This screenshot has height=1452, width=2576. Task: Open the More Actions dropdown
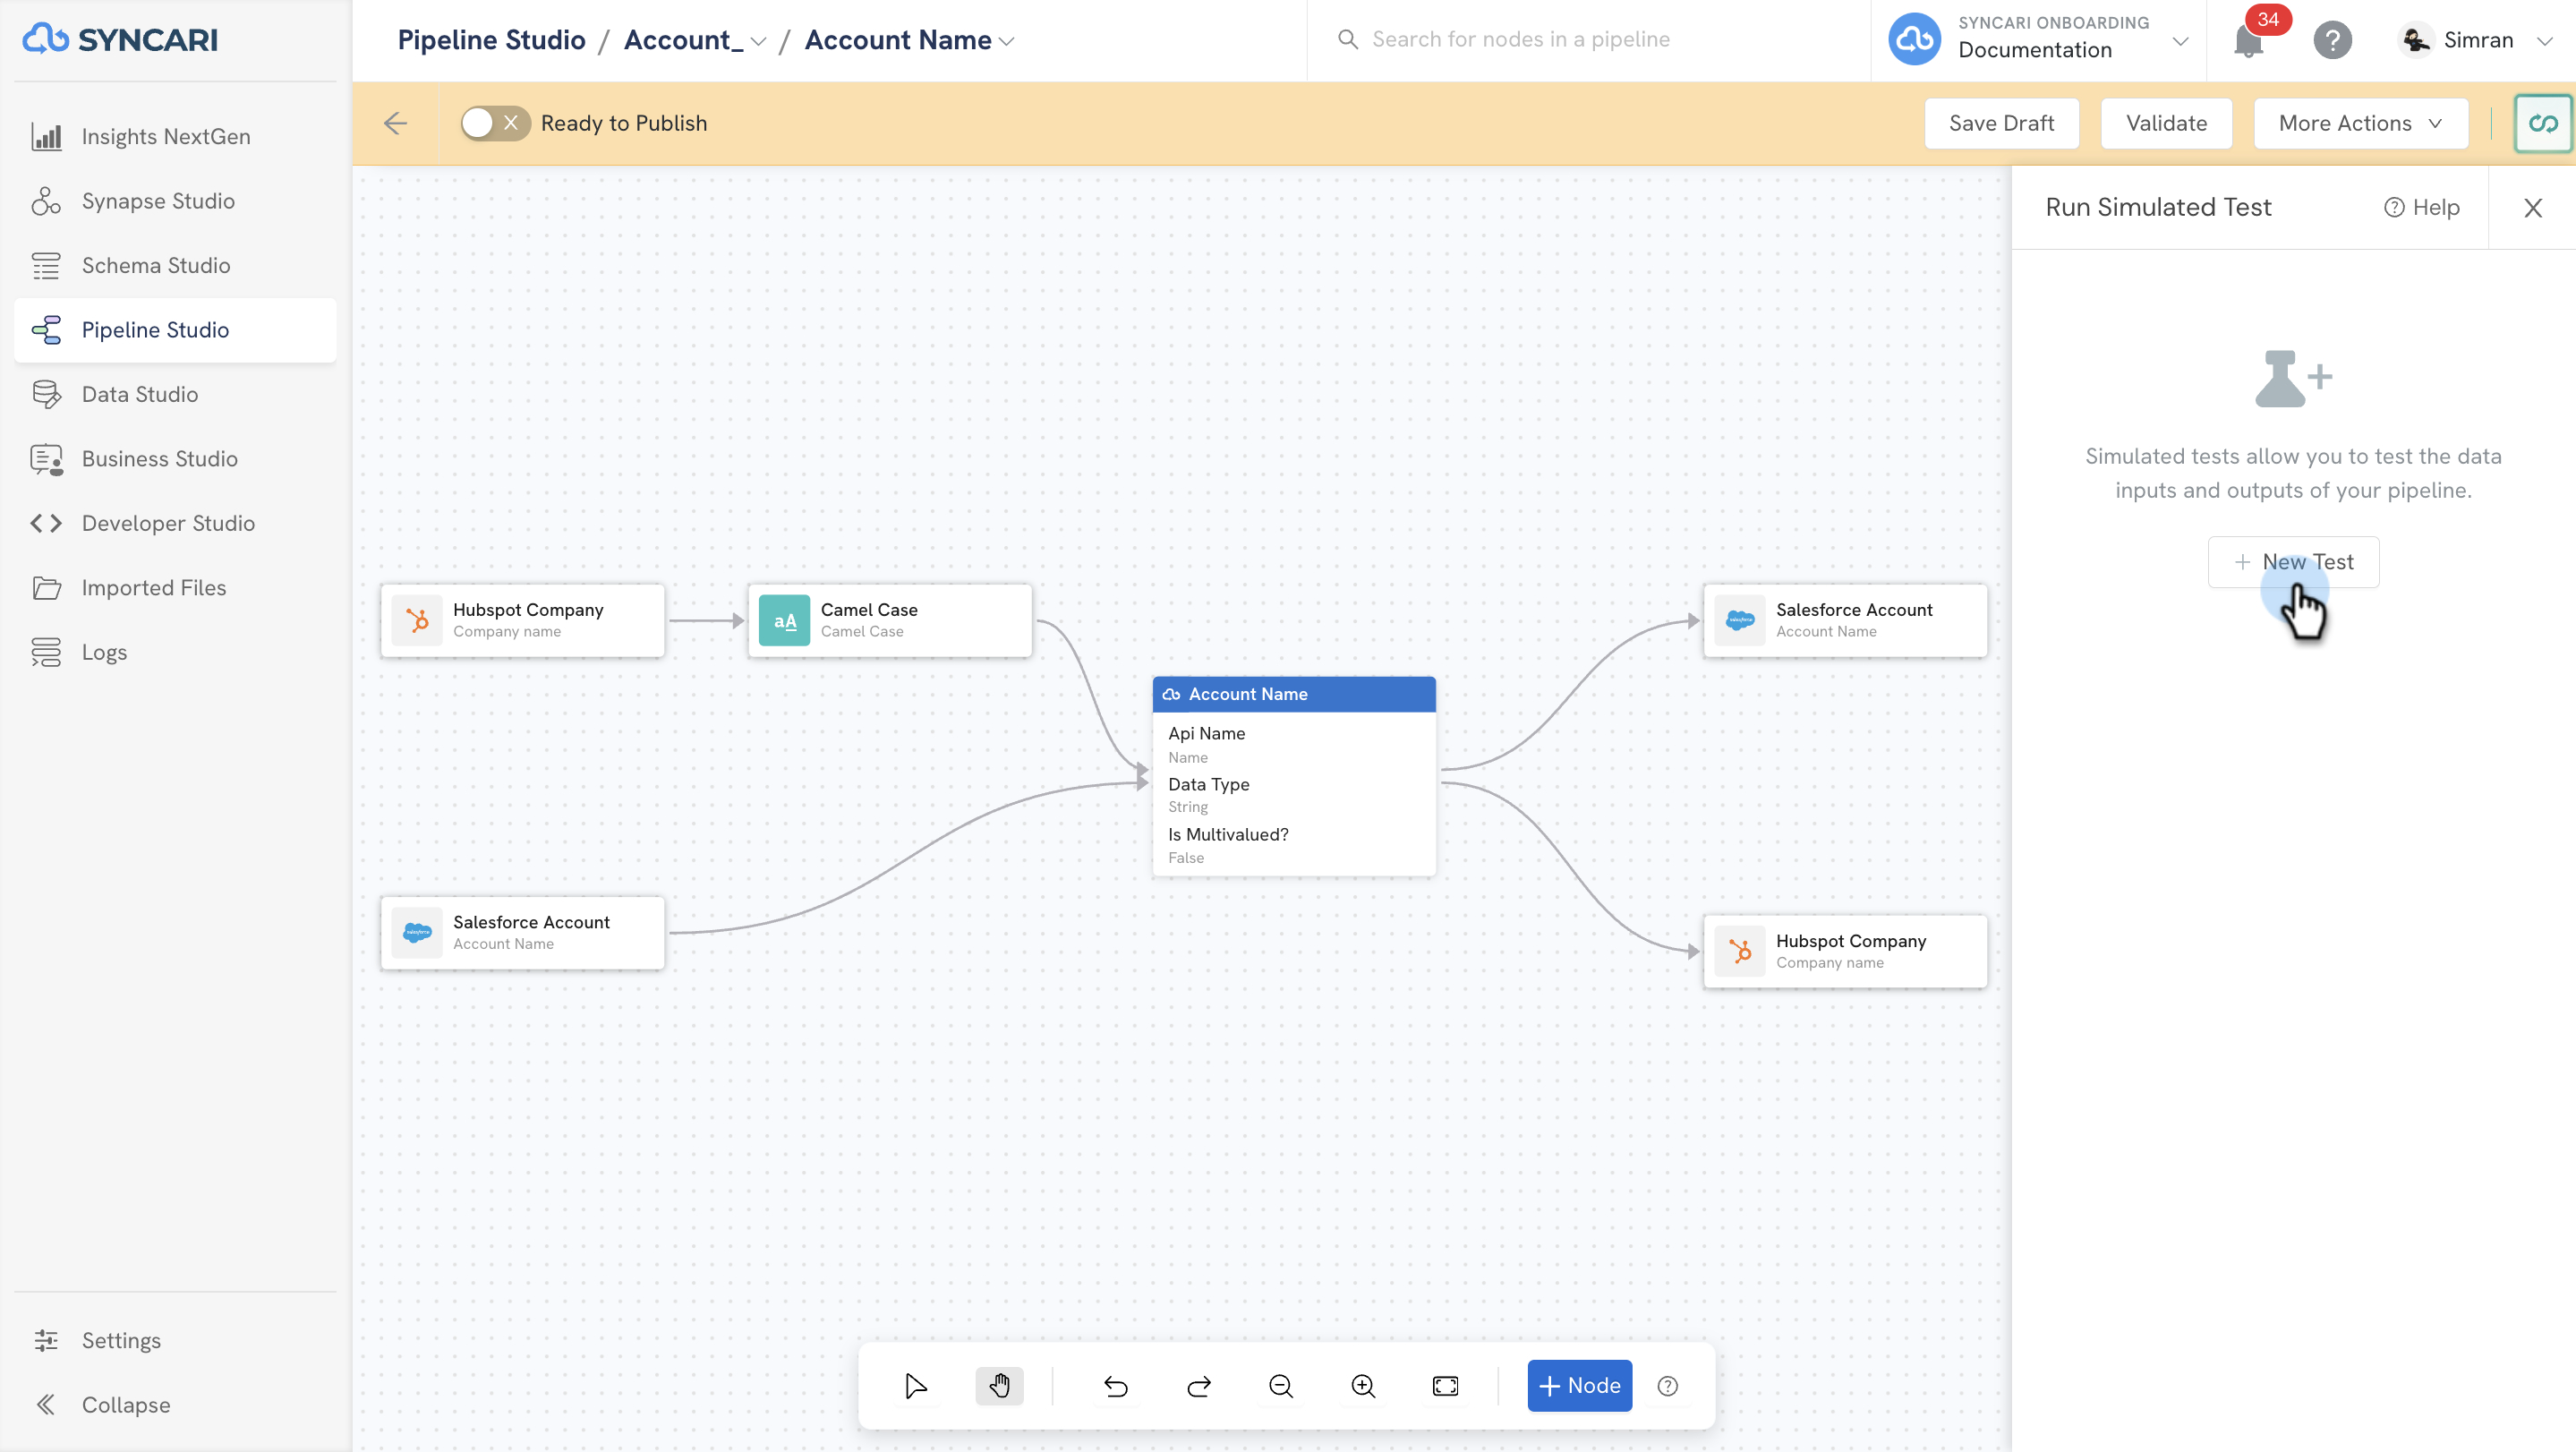(2360, 123)
